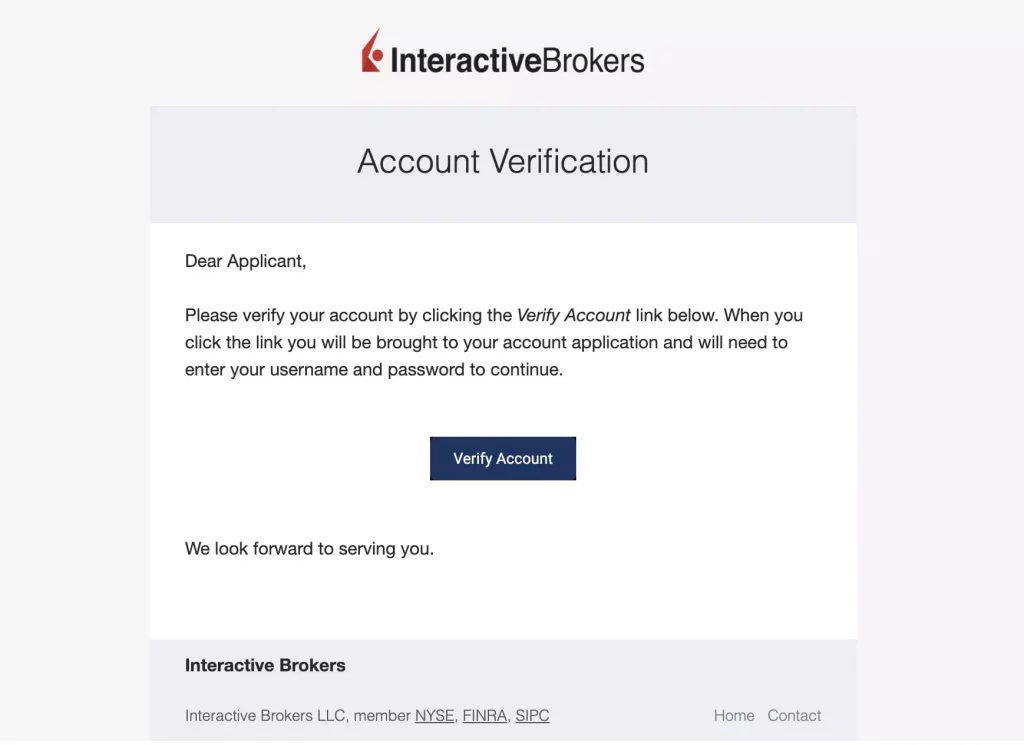Click the Contact link in the footer

[794, 715]
